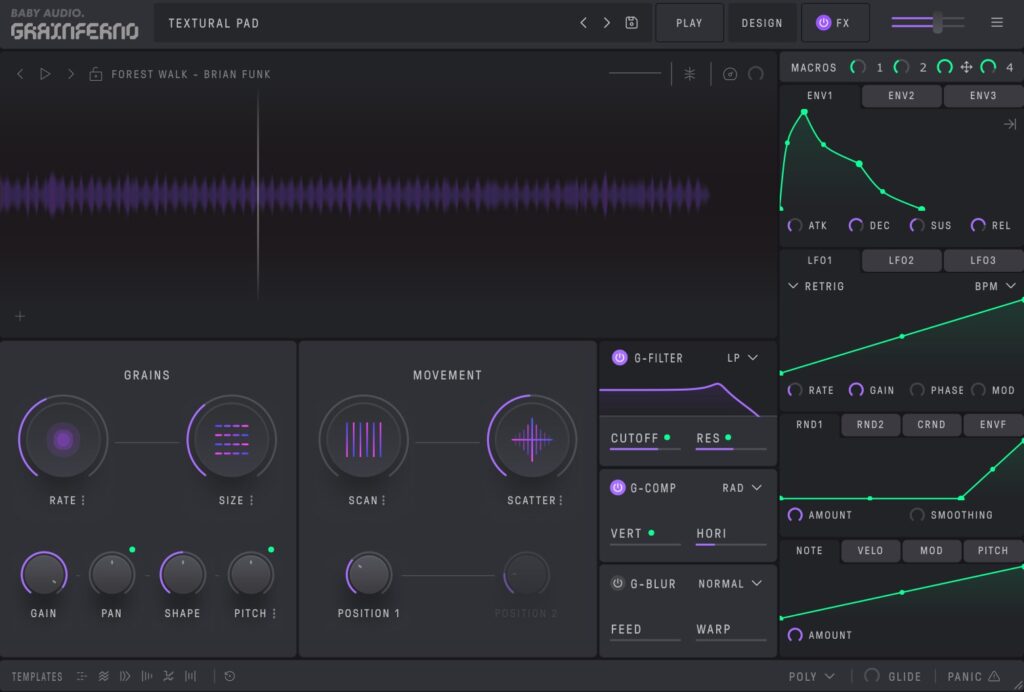The height and width of the screenshot is (692, 1024).
Task: Click the history reset icon in templates bar
Action: pyautogui.click(x=229, y=677)
